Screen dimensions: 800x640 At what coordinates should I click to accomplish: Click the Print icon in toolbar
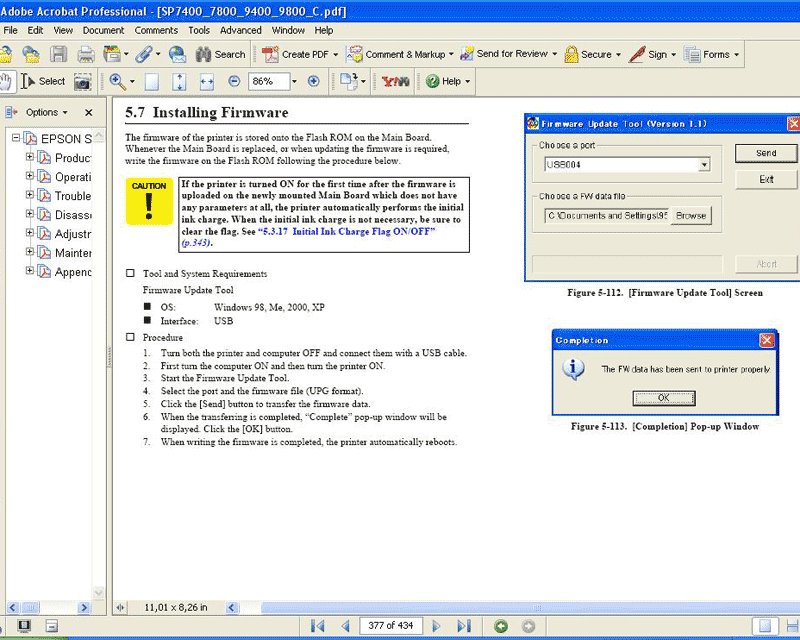(86, 54)
